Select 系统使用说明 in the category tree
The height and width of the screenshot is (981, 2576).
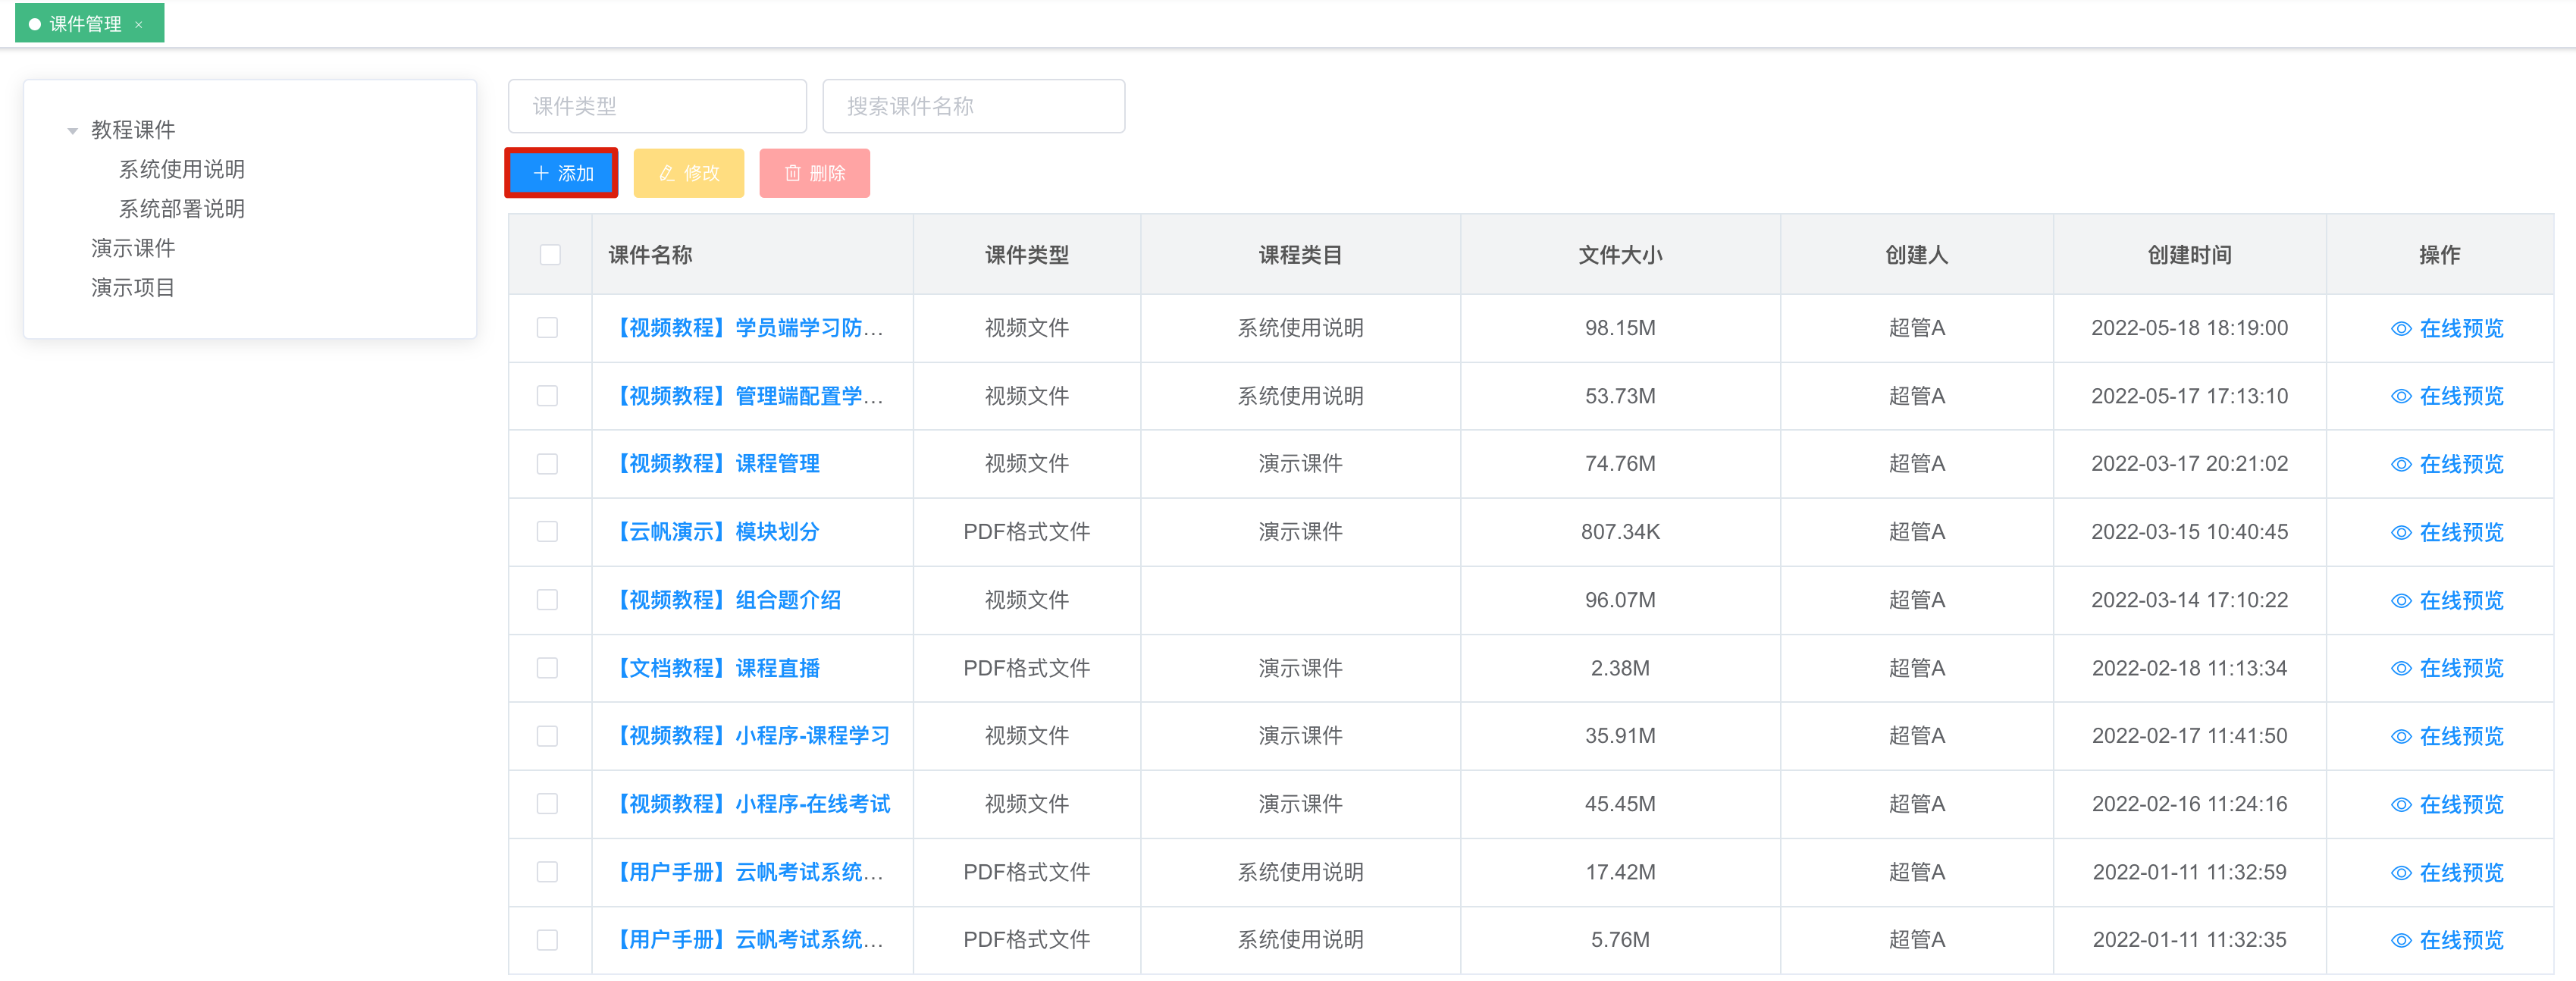point(181,169)
